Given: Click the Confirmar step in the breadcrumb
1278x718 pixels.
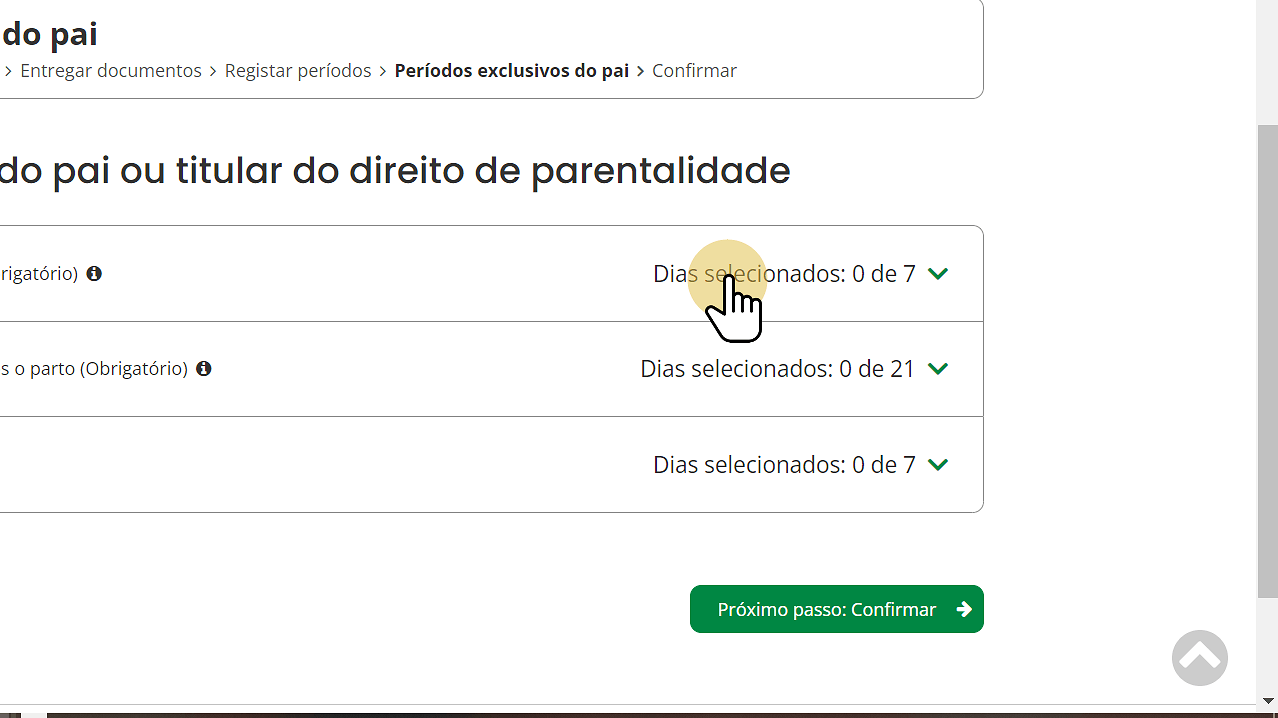Looking at the screenshot, I should [x=694, y=70].
